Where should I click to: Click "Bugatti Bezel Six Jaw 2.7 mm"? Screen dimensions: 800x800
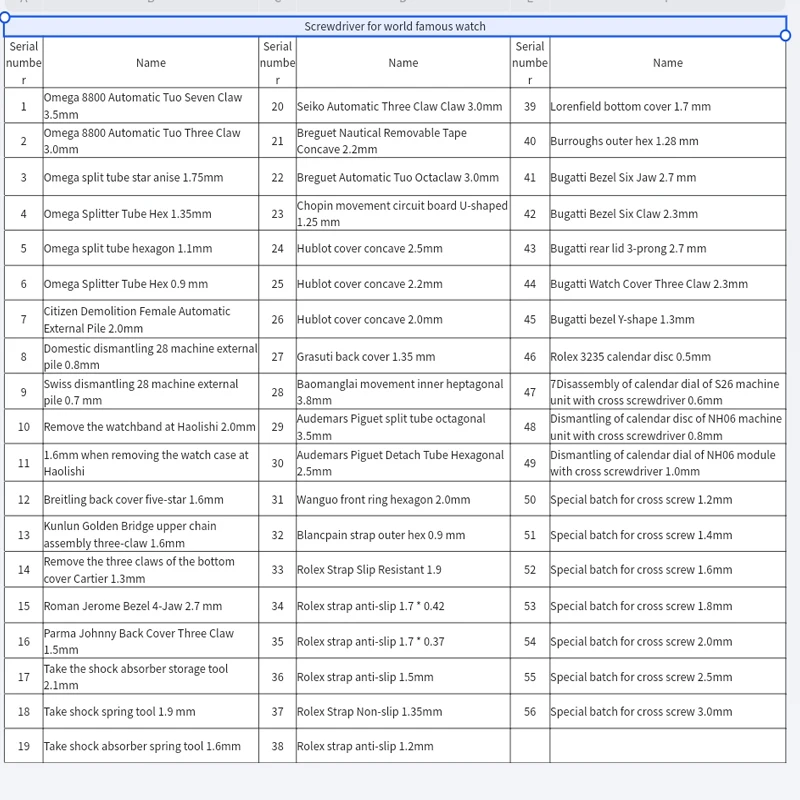click(x=668, y=177)
